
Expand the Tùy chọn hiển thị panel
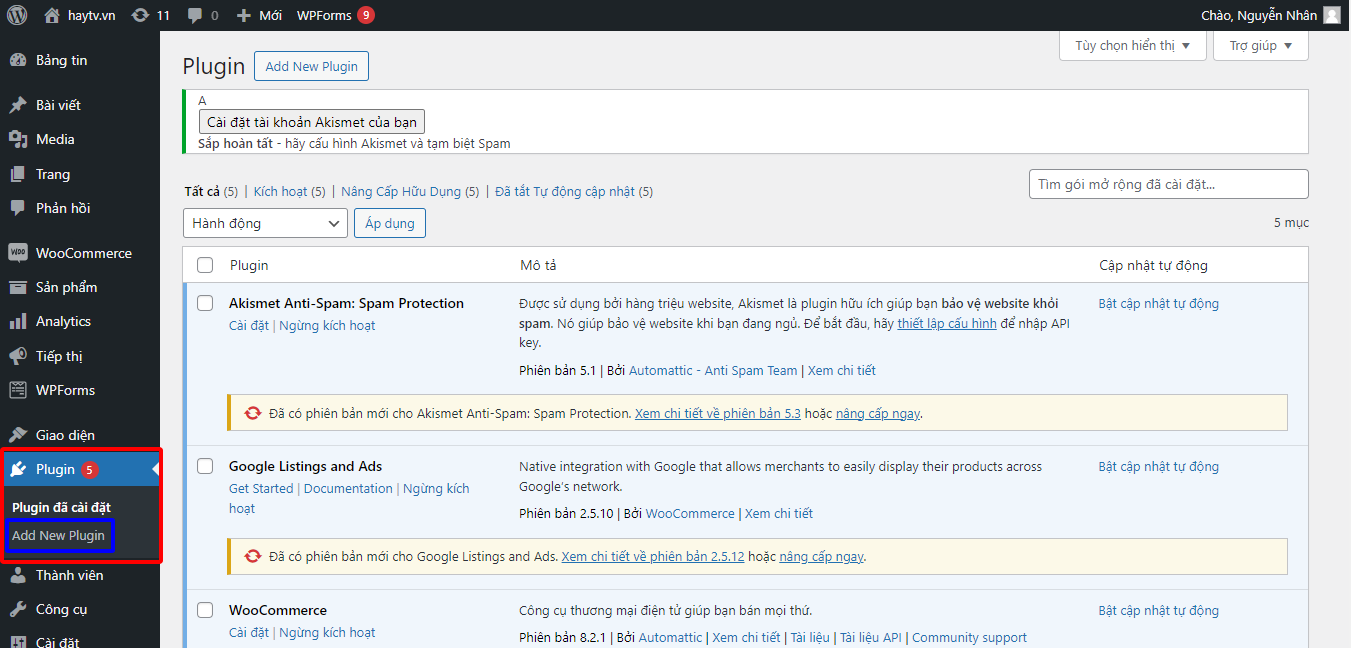tap(1133, 45)
